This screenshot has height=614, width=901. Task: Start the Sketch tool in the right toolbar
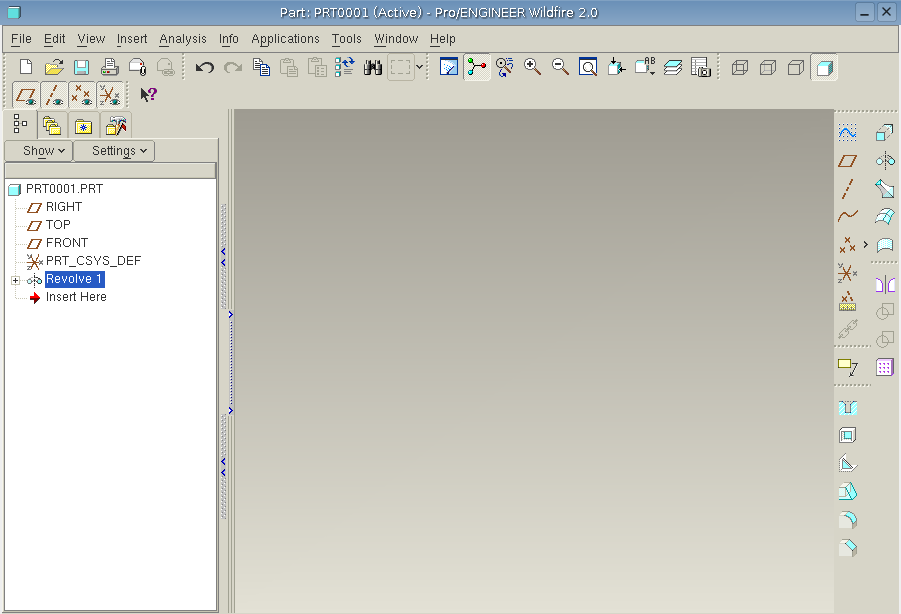click(x=847, y=133)
